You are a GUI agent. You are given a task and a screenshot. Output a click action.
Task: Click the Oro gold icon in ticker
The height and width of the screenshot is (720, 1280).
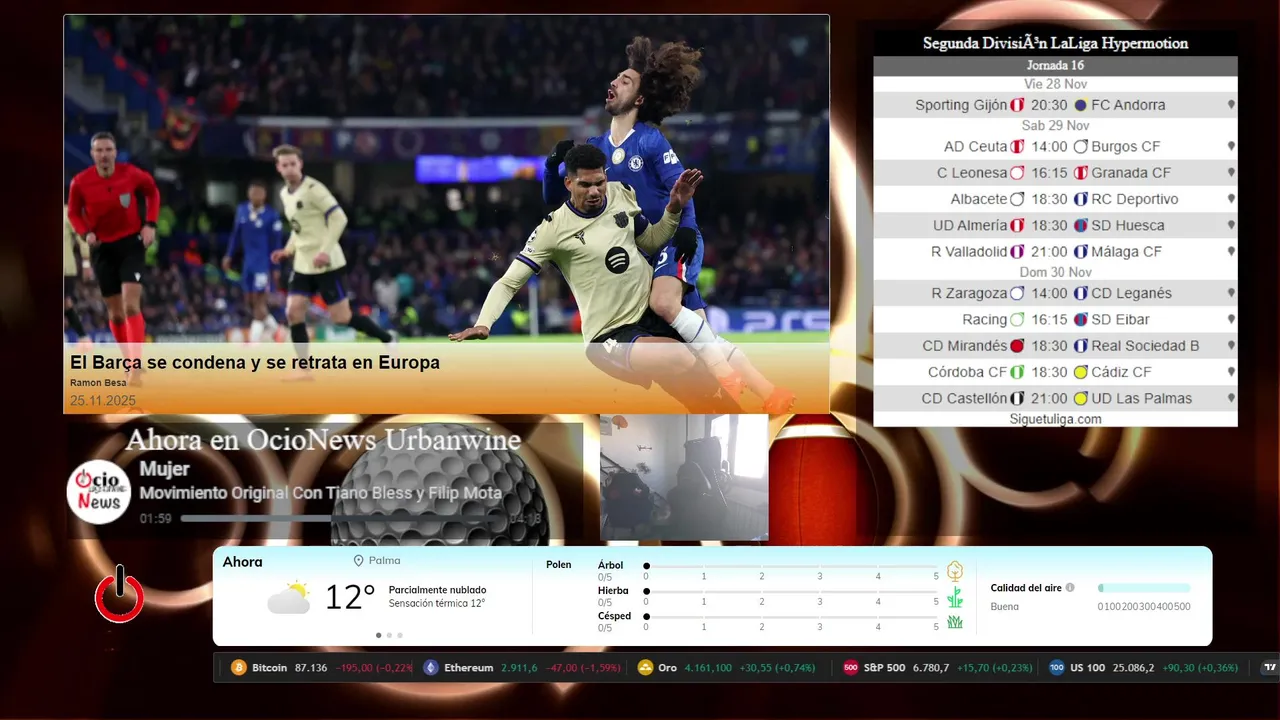646,668
